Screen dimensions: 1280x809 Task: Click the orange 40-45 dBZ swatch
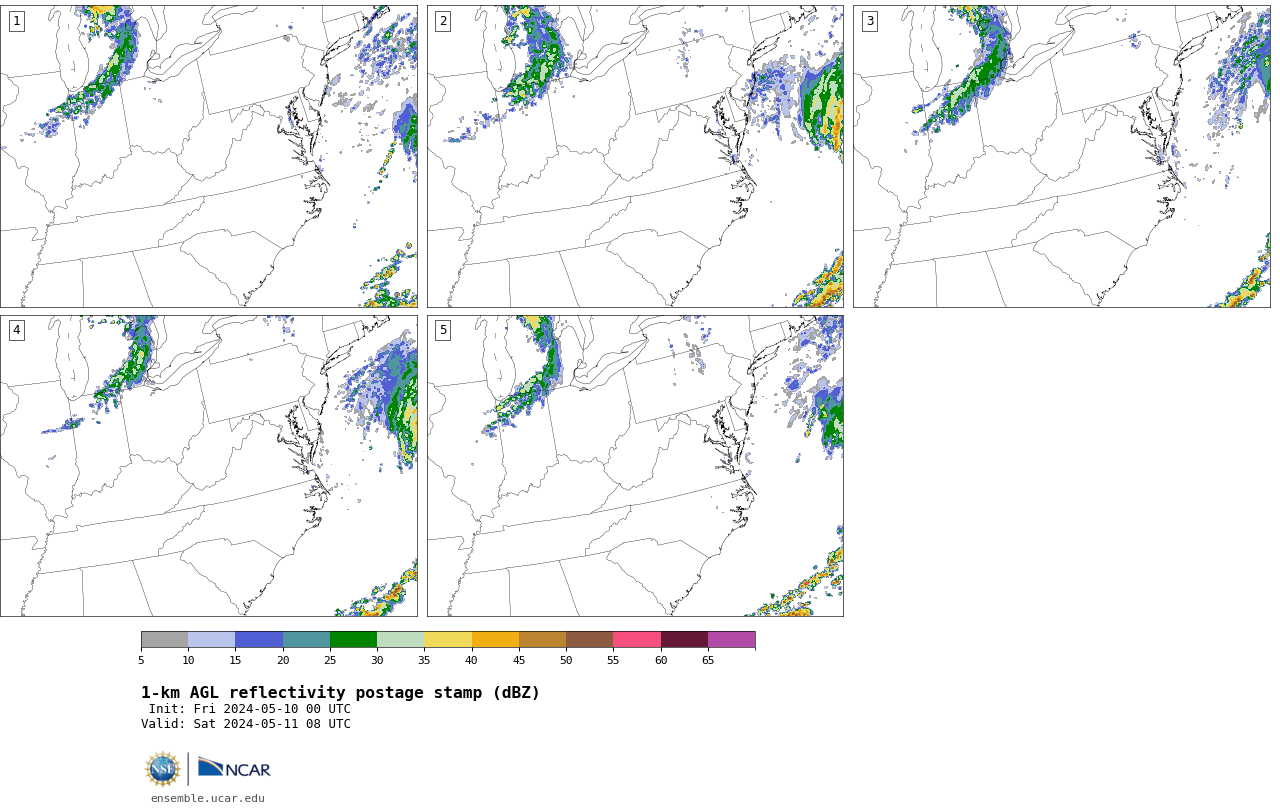click(495, 640)
